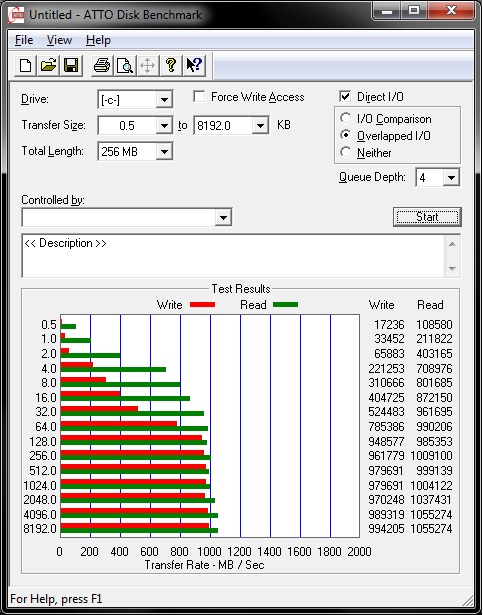The image size is (483, 615).
Task: Expand the Controlled by dropdown
Action: (x=223, y=217)
